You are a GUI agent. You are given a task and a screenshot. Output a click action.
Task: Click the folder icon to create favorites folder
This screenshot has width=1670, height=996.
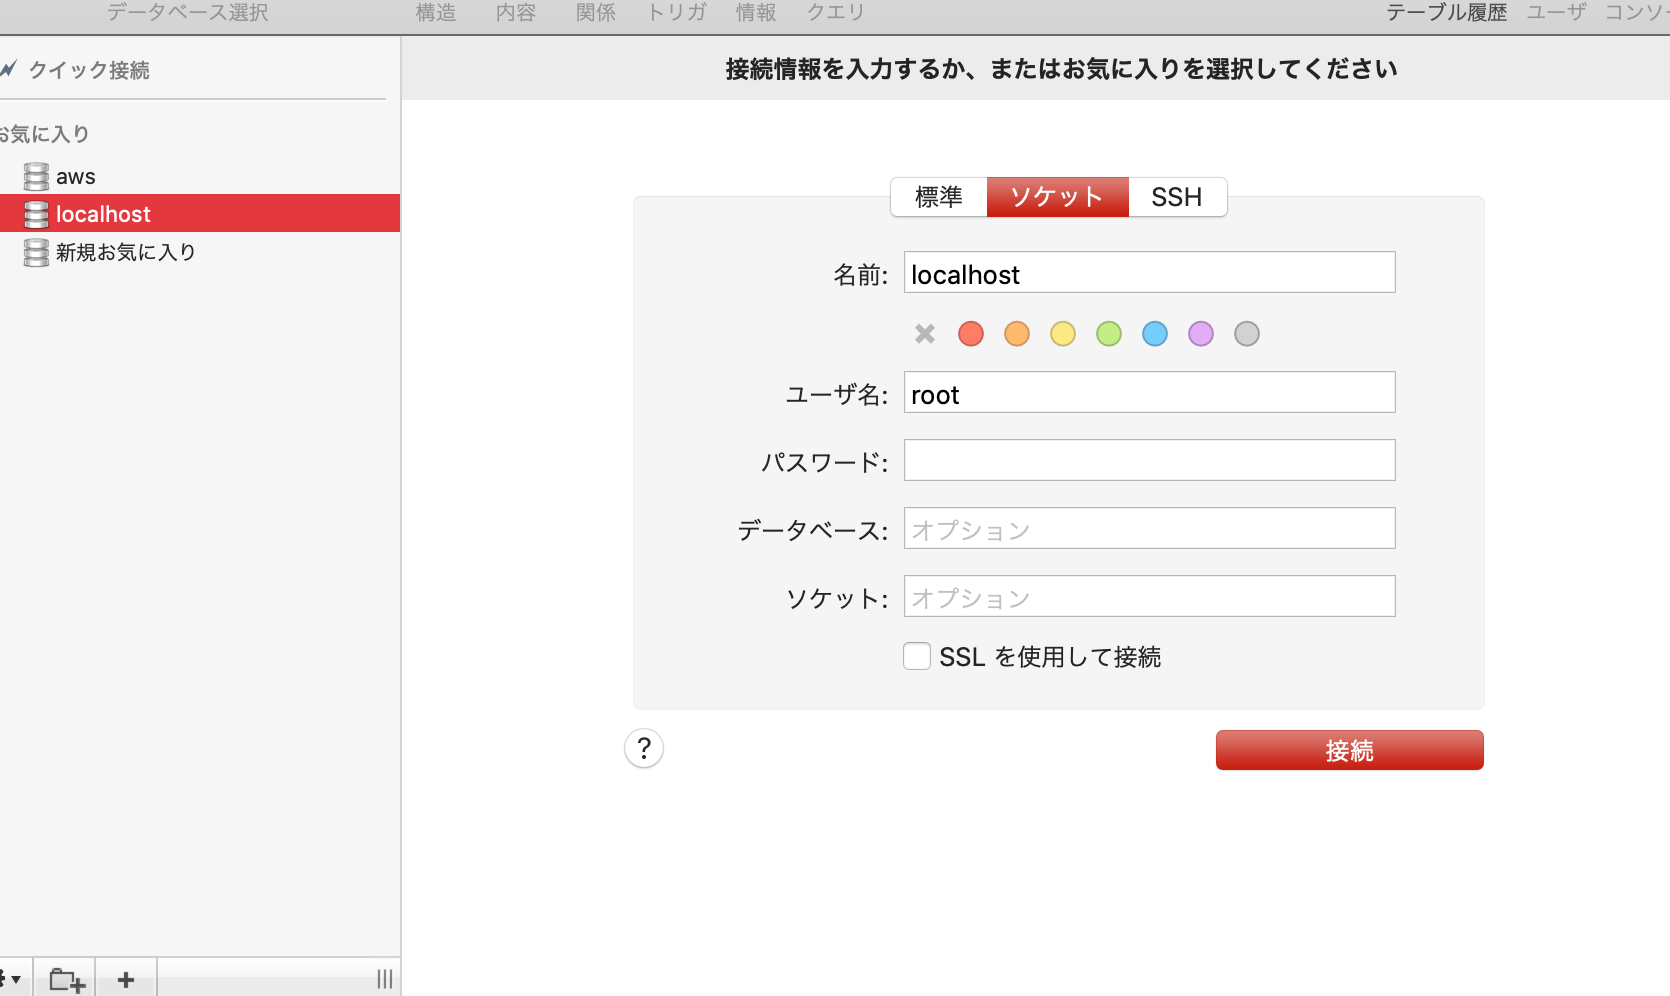tap(65, 978)
